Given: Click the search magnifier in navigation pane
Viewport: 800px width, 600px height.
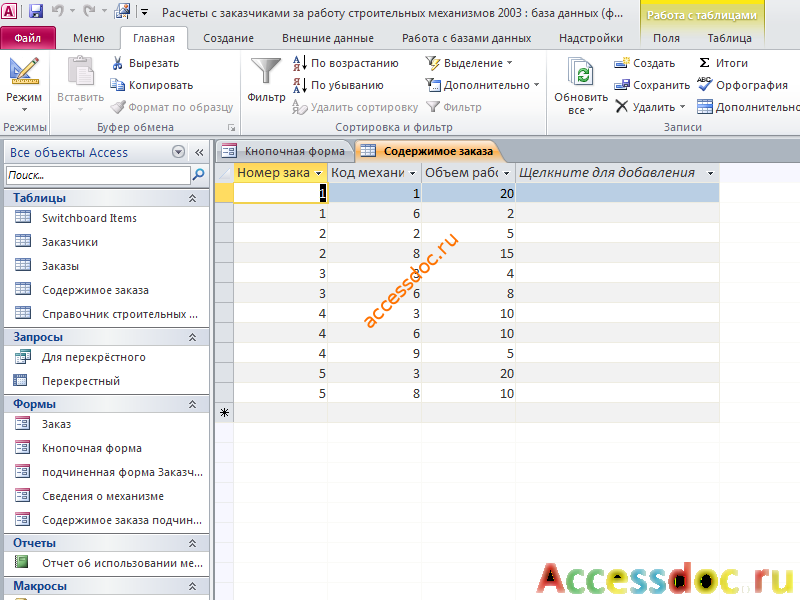Looking at the screenshot, I should point(198,175).
